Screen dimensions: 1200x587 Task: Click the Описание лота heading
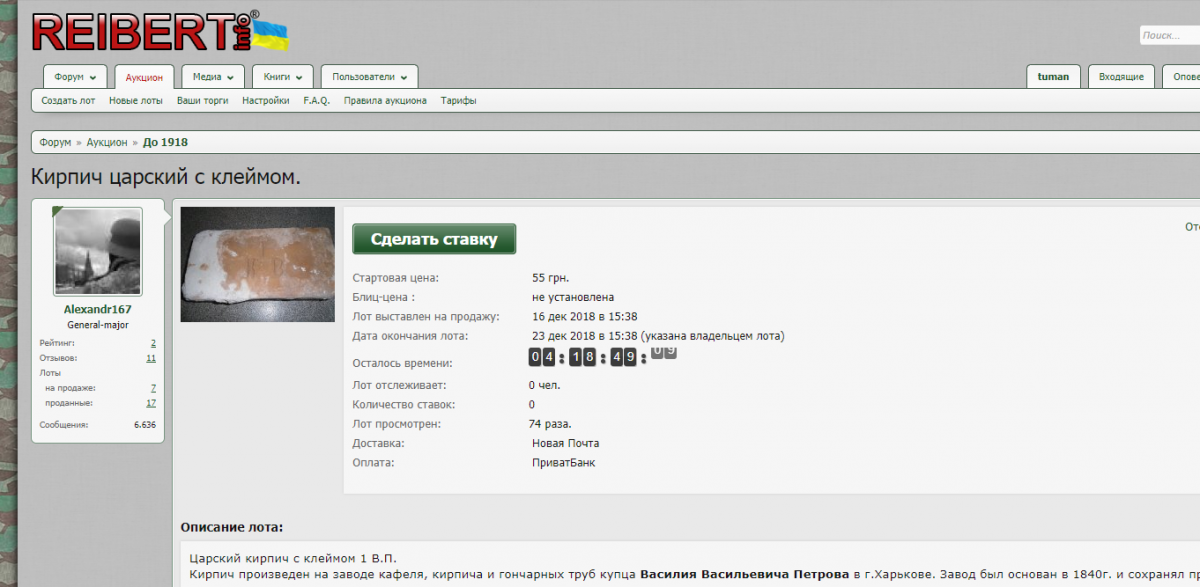point(231,527)
